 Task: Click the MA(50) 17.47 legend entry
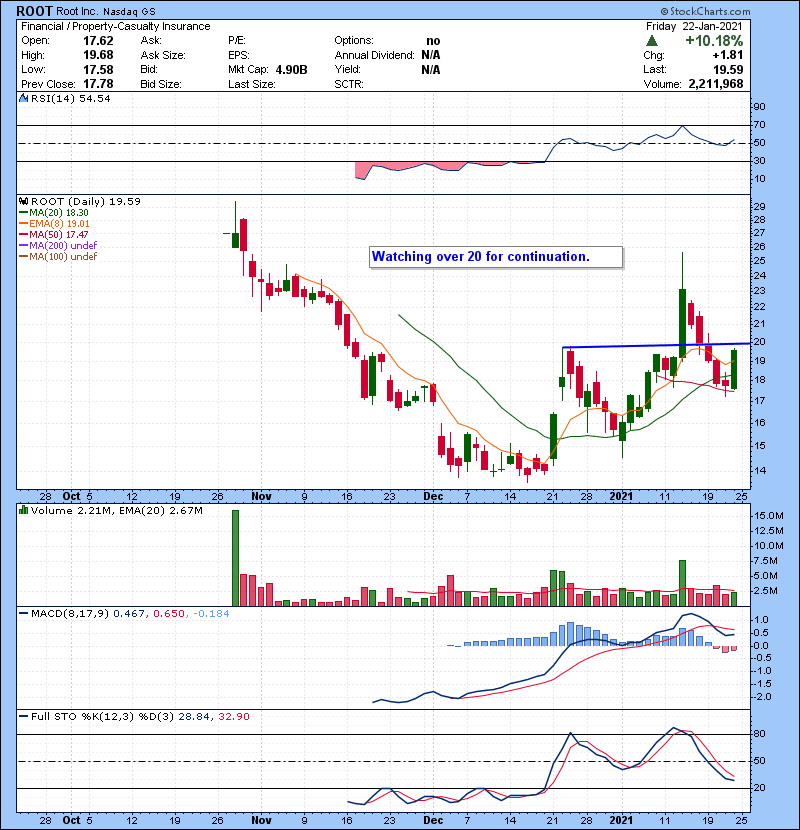pos(54,234)
